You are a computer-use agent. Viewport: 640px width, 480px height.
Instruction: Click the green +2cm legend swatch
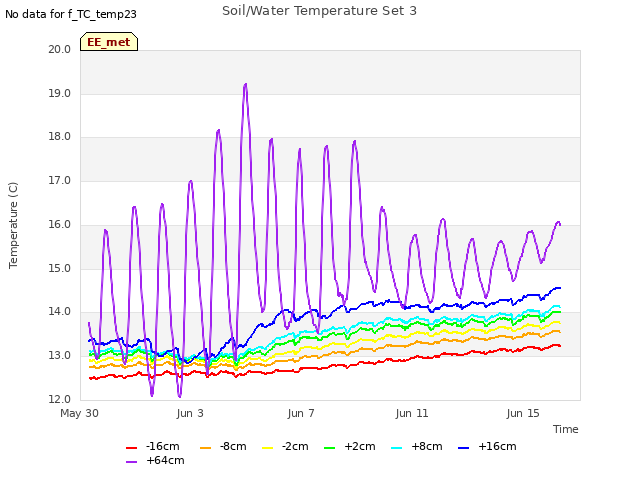click(329, 448)
